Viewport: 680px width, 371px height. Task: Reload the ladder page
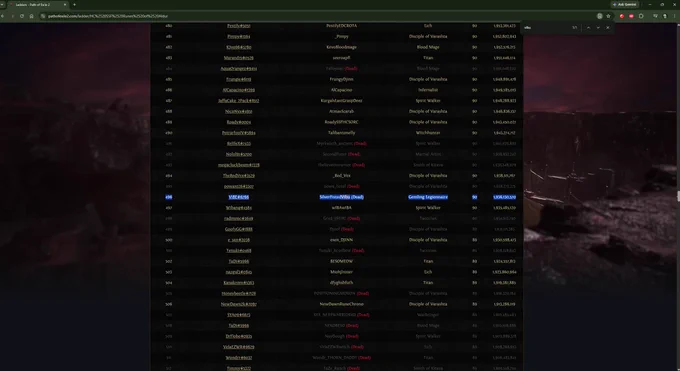tap(22, 16)
